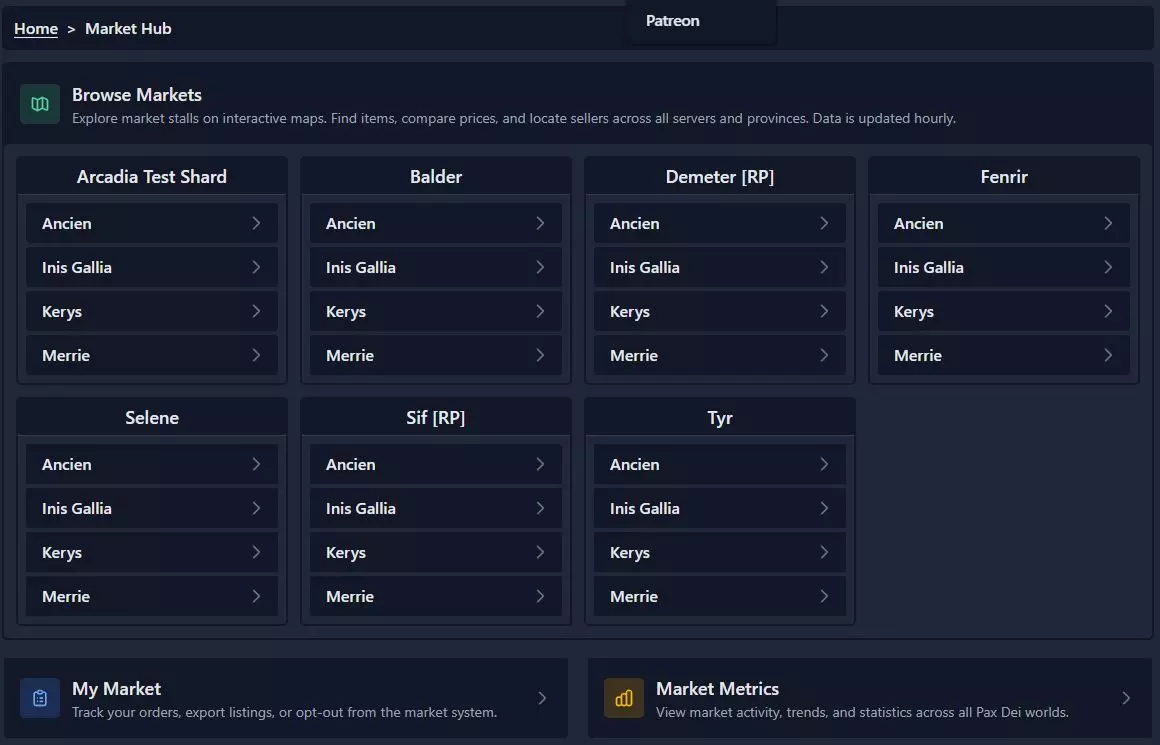Expand chevron for Kerys under Balder
This screenshot has height=745, width=1160.
pos(540,311)
